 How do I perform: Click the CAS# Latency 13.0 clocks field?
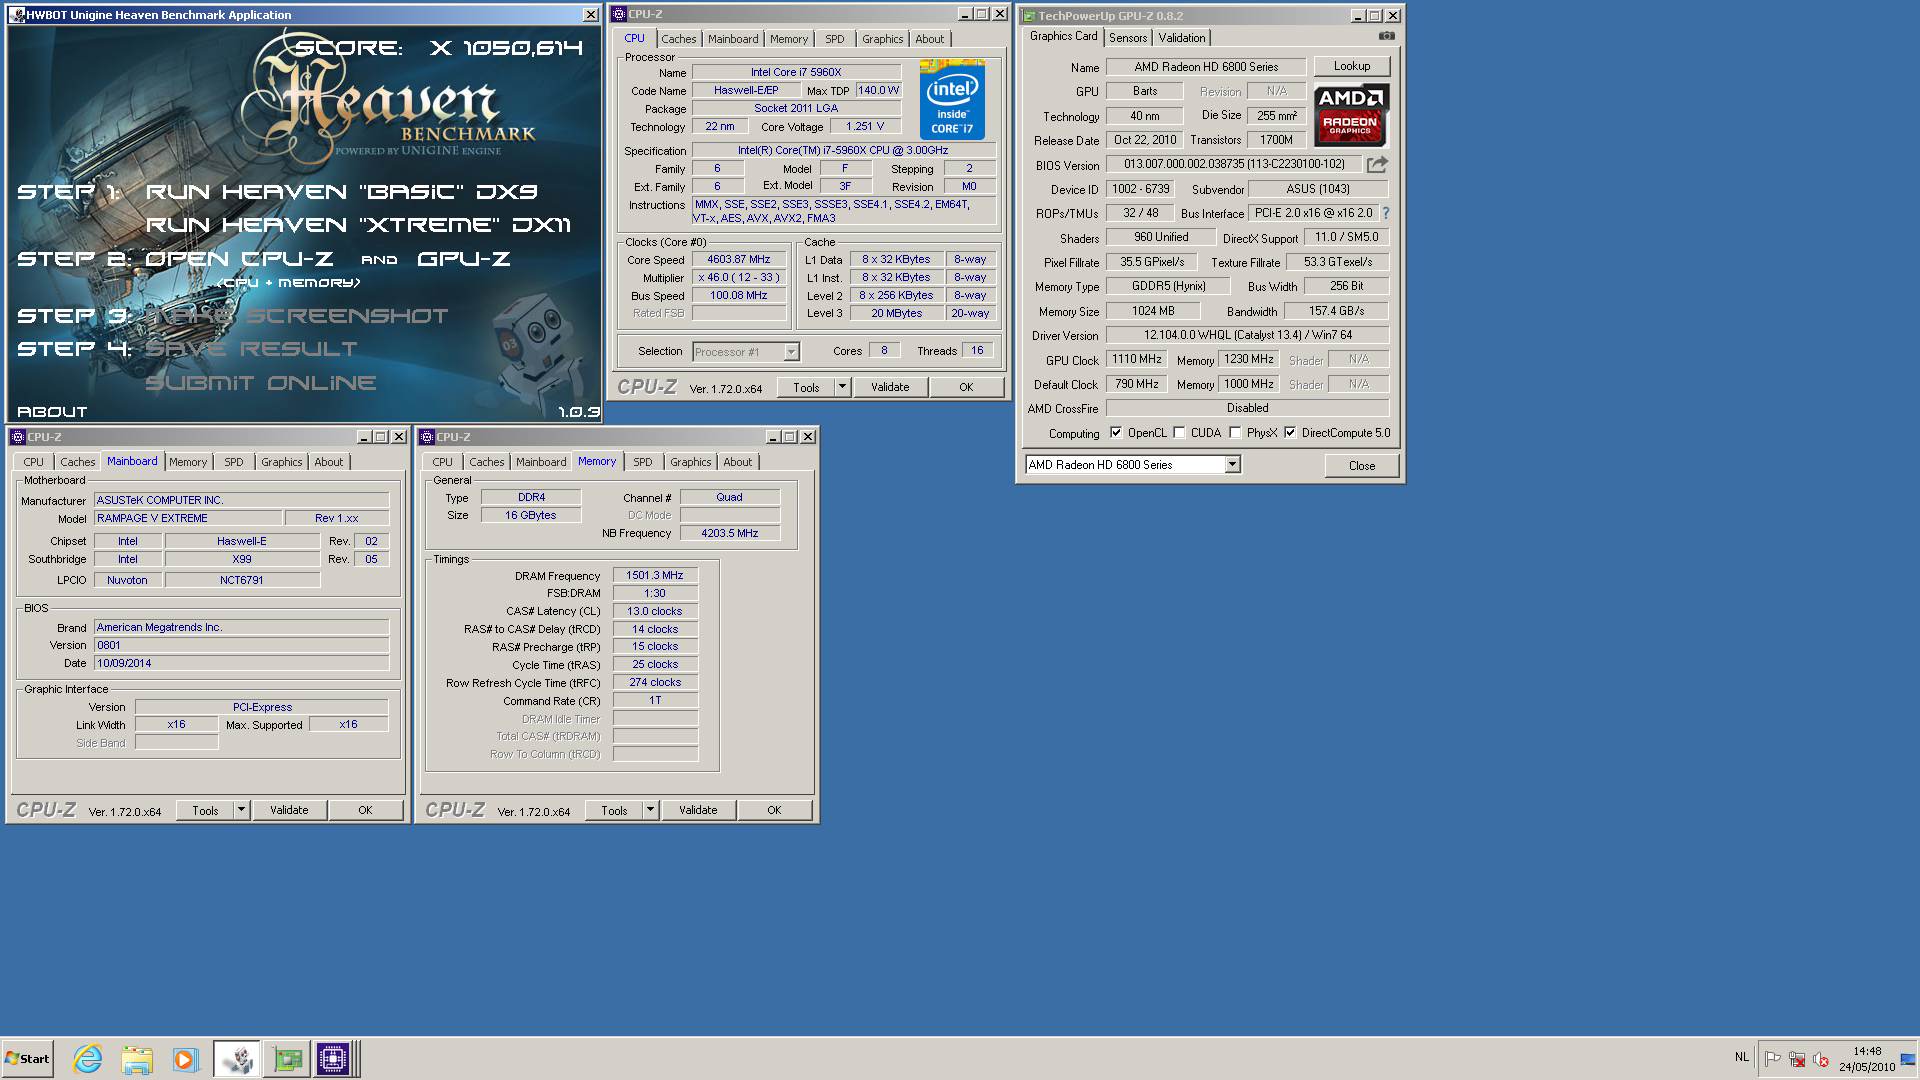coord(655,611)
